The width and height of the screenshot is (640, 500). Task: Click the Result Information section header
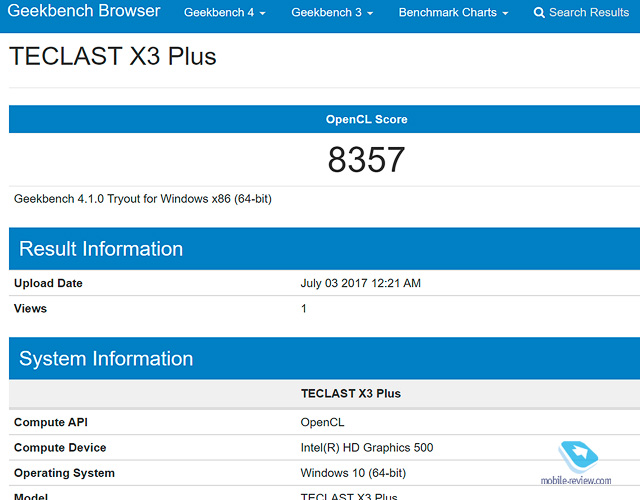(x=324, y=249)
